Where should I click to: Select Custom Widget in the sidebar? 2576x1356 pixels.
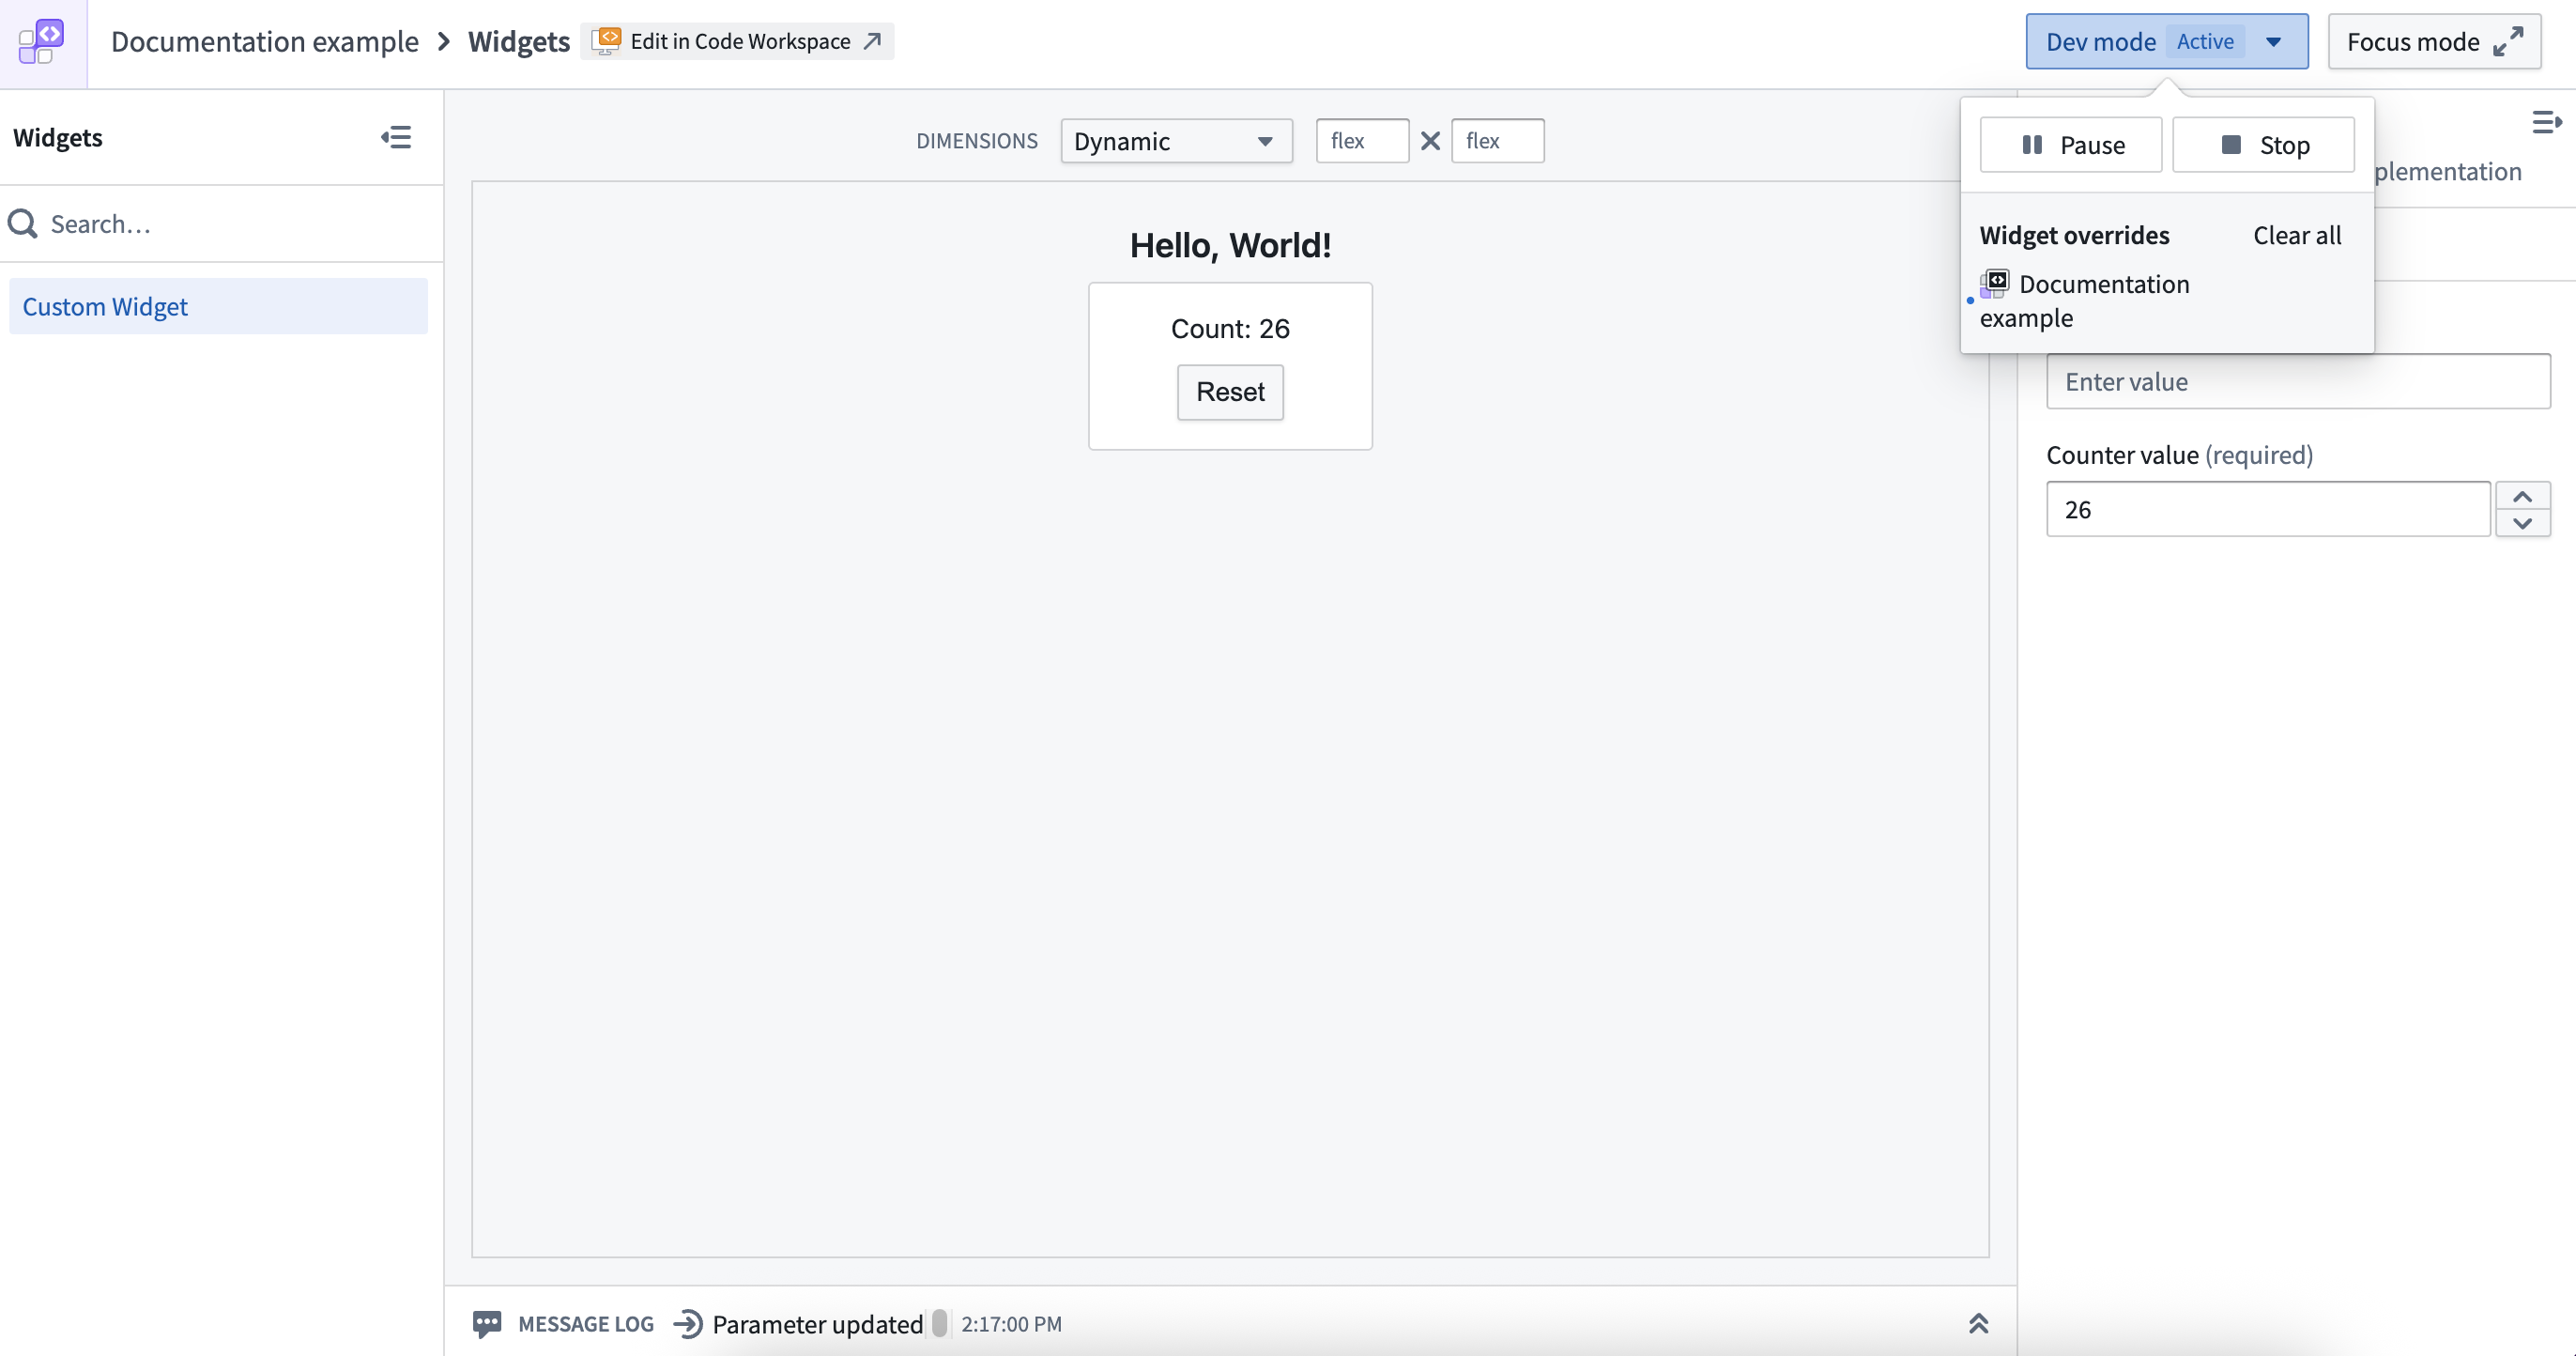point(104,306)
